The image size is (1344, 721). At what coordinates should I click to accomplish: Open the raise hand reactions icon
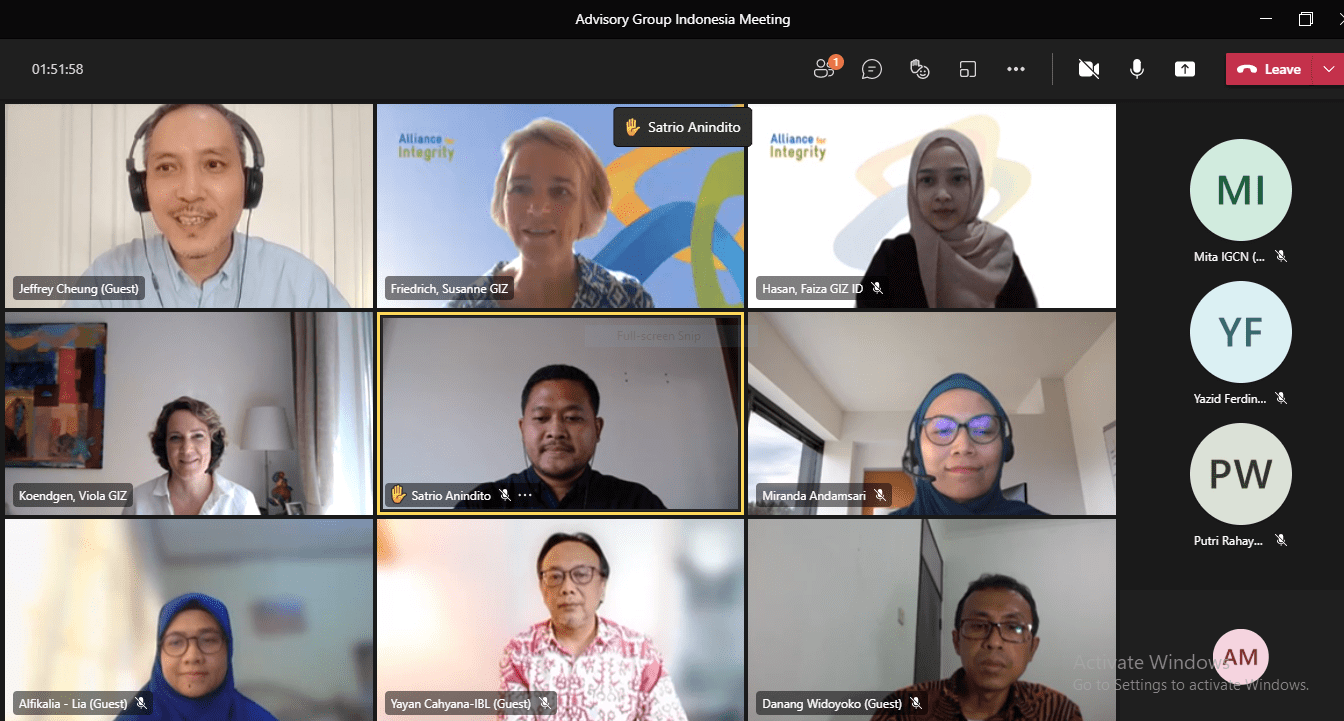coord(920,69)
